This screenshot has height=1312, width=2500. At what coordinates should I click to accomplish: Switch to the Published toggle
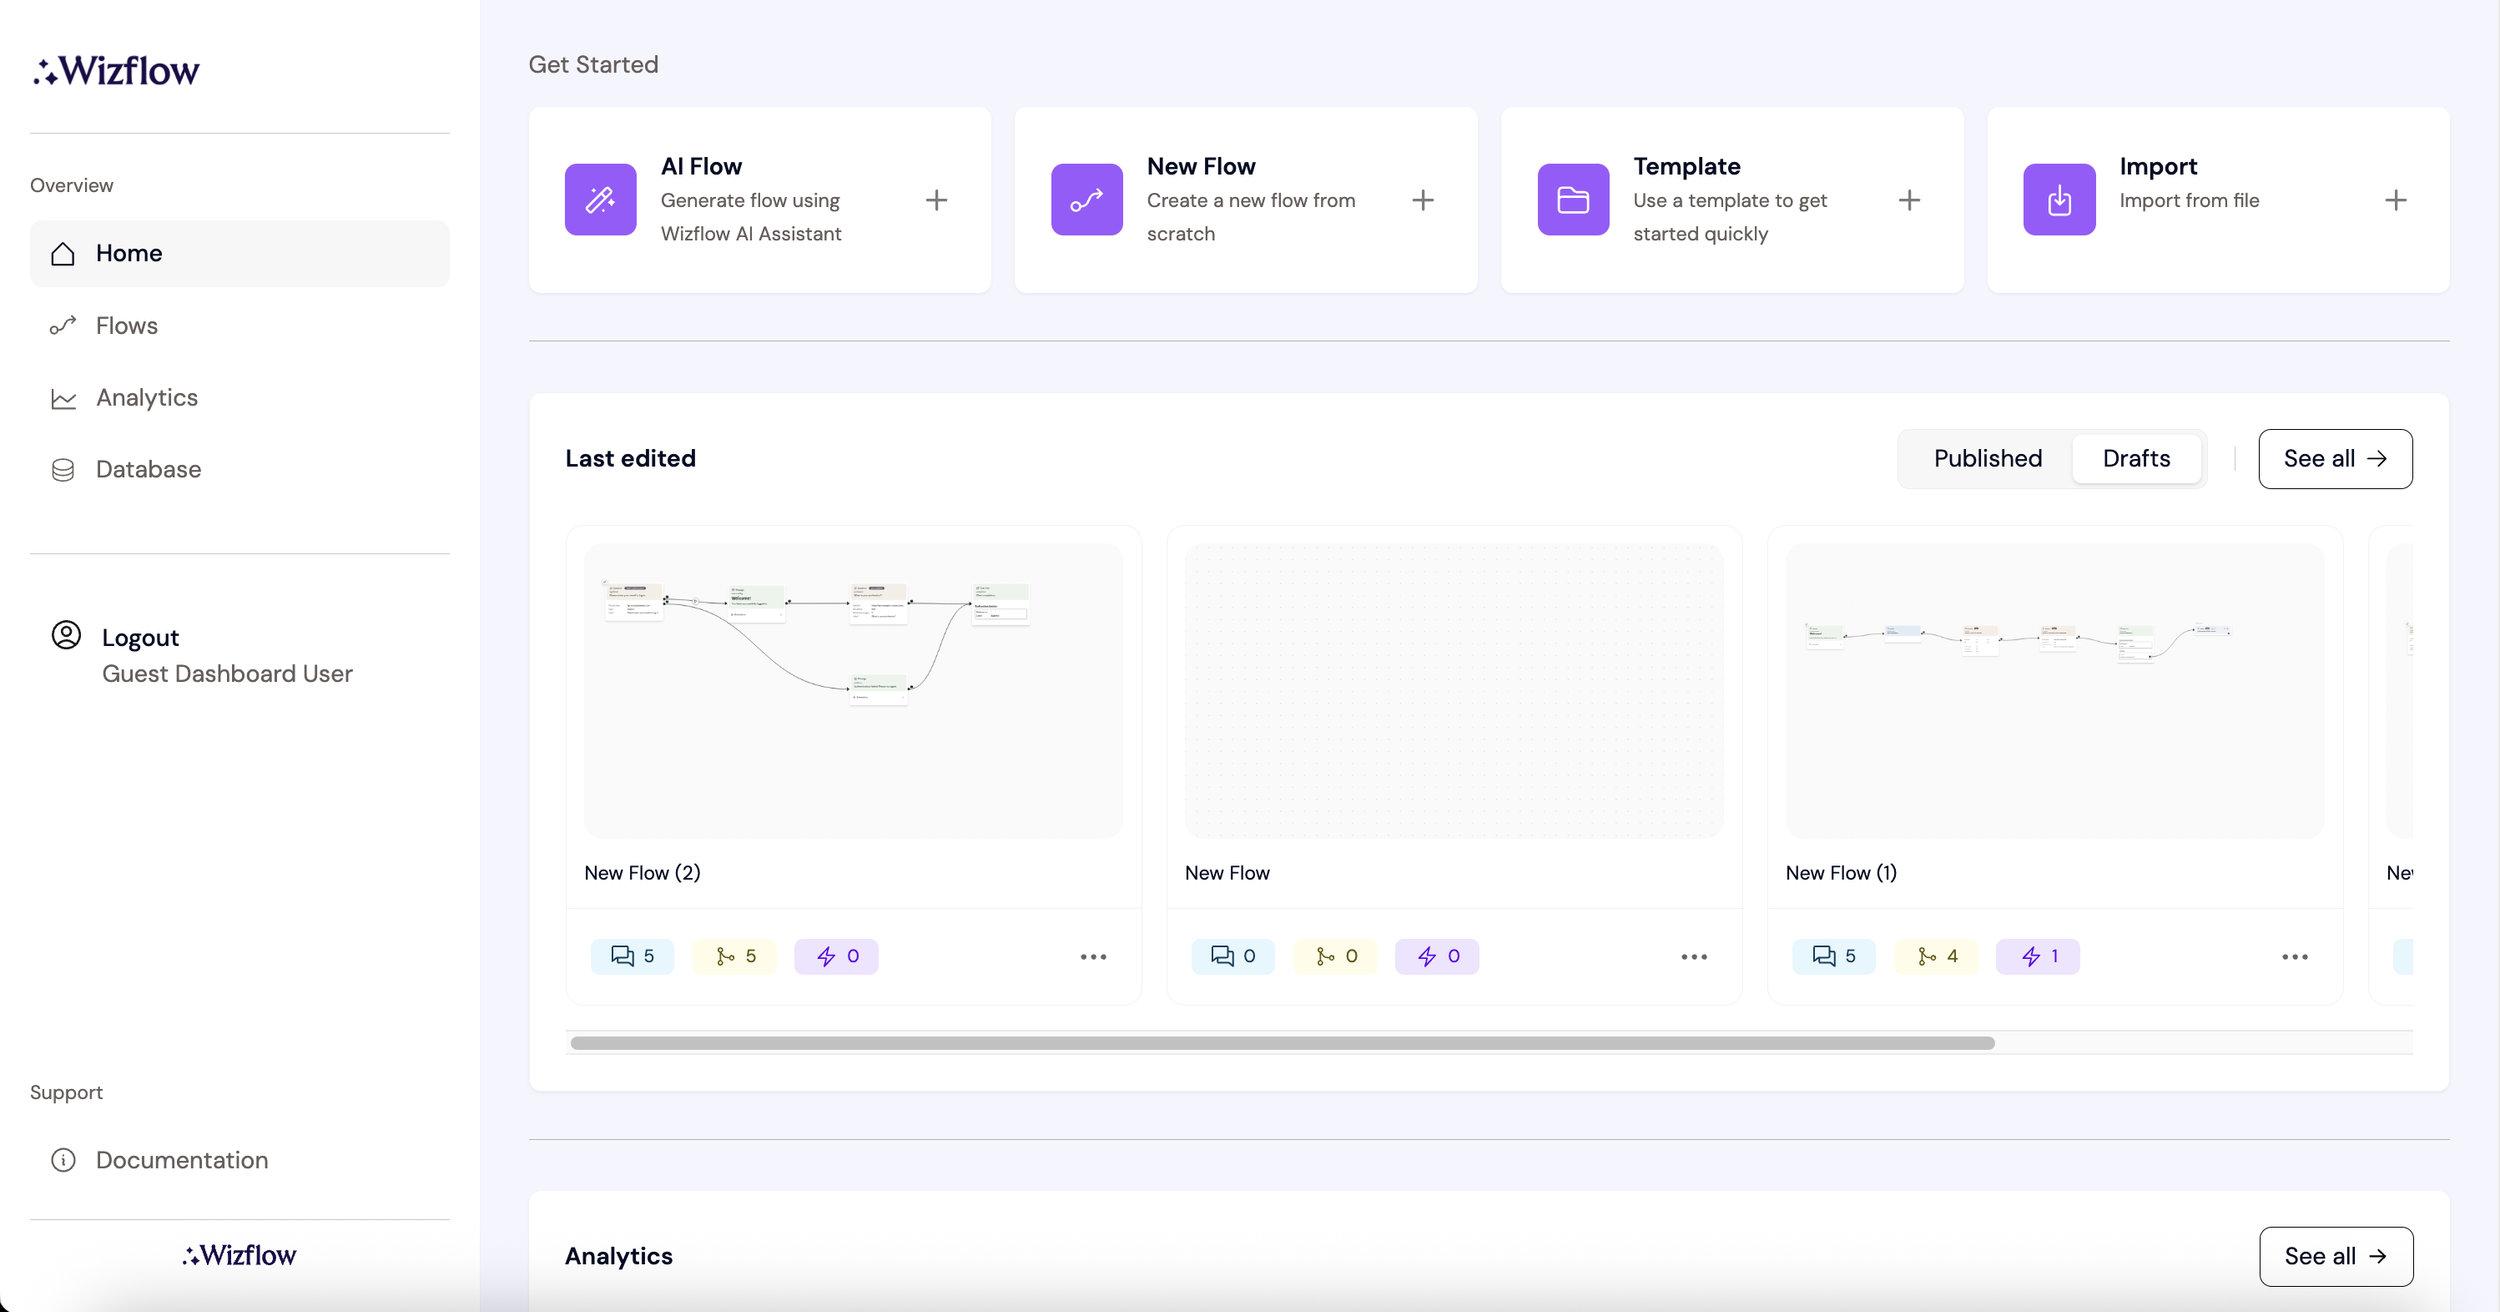pos(1987,459)
